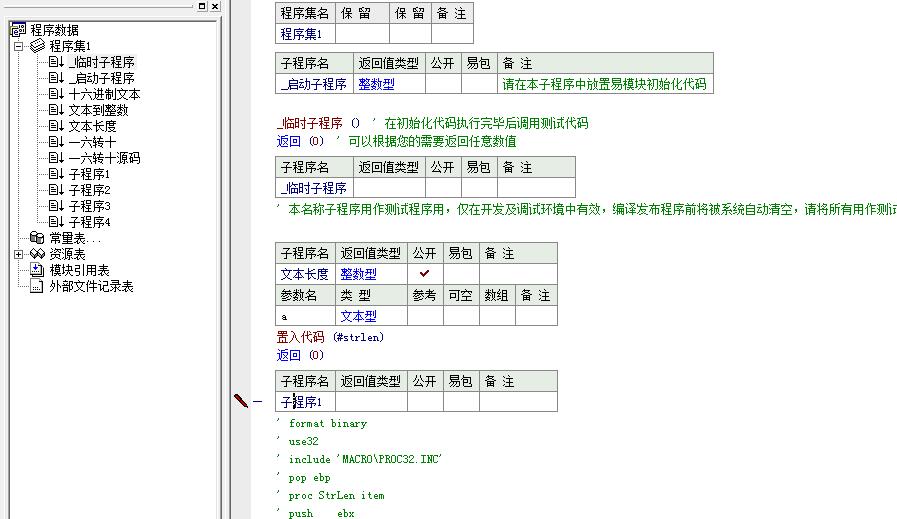897x519 pixels.
Task: Click the 易包 cell for 子程序1
Action: coord(461,402)
